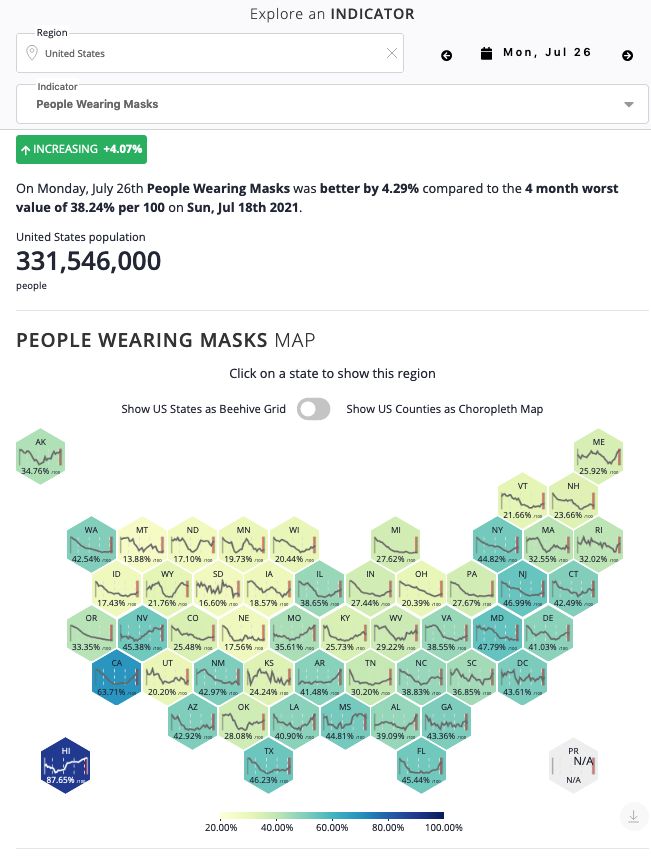Advance to next day using right arrow
Screen dimensions: 651x863
627,55
